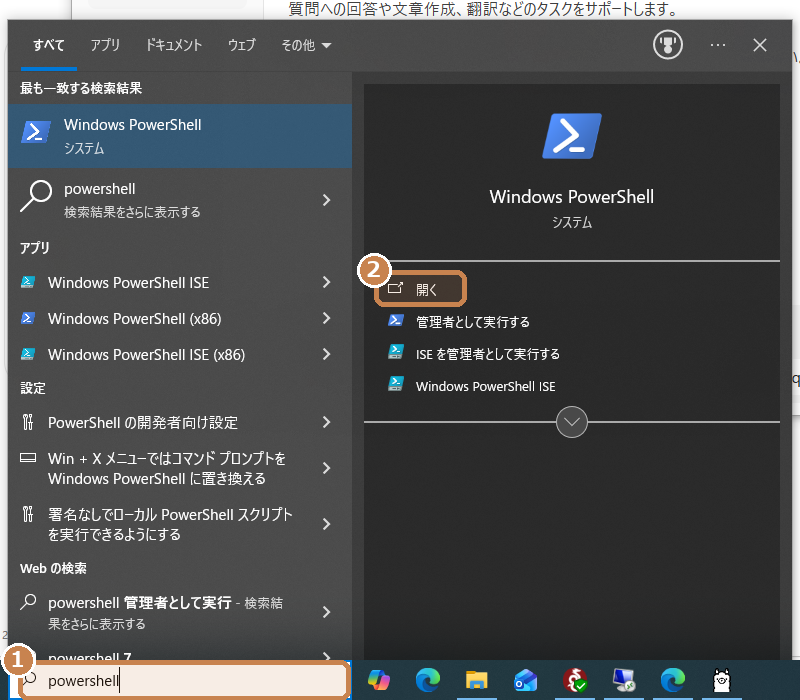Launch the second Edge icon on taskbar
Screen dimensions: 800x700
click(x=672, y=680)
